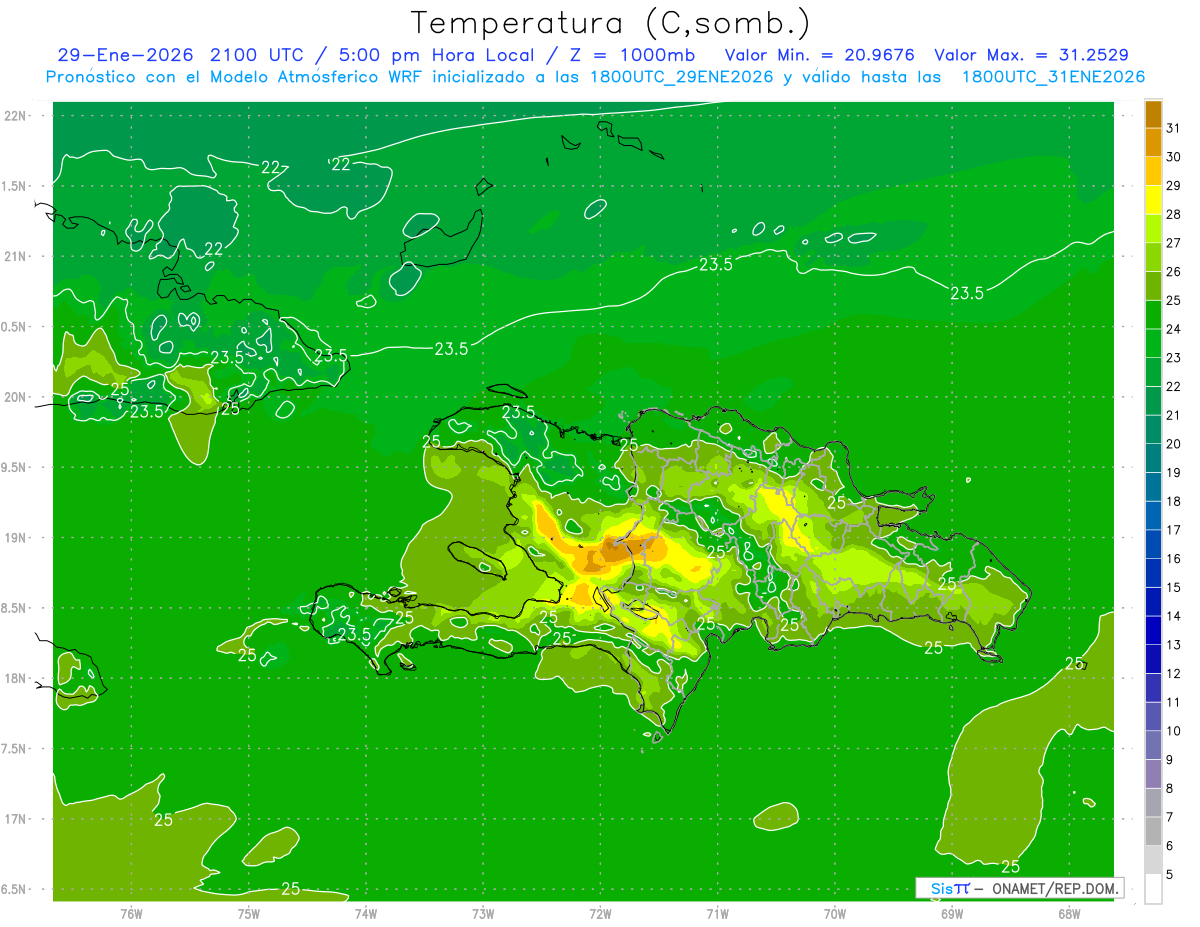The image size is (1200, 927).
Task: Click the '70W' longitude axis label
Action: (x=834, y=914)
